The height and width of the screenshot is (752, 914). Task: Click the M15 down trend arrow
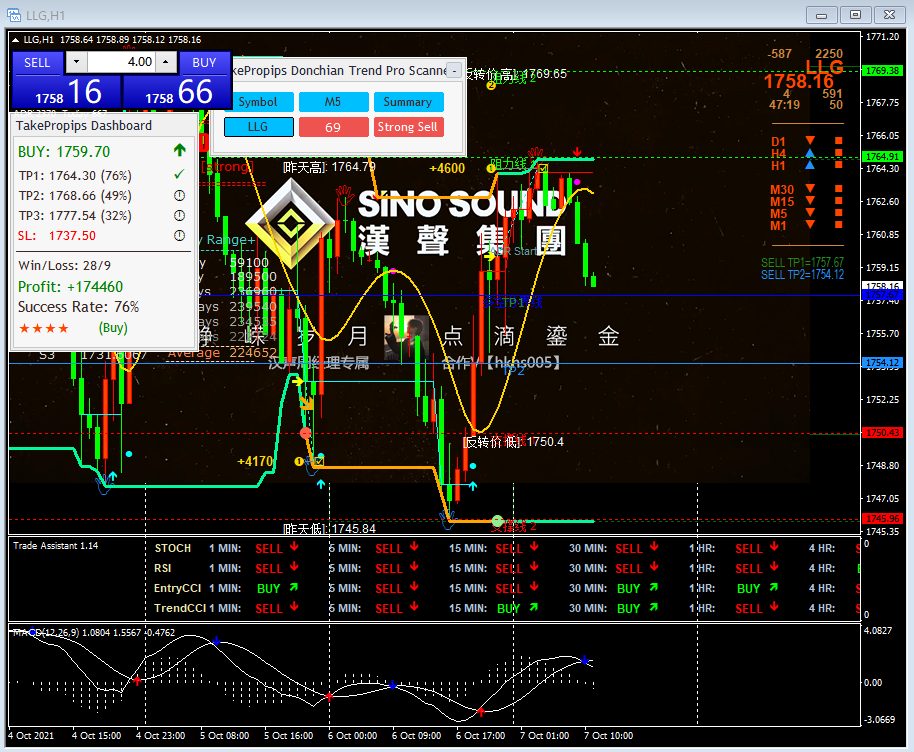810,201
